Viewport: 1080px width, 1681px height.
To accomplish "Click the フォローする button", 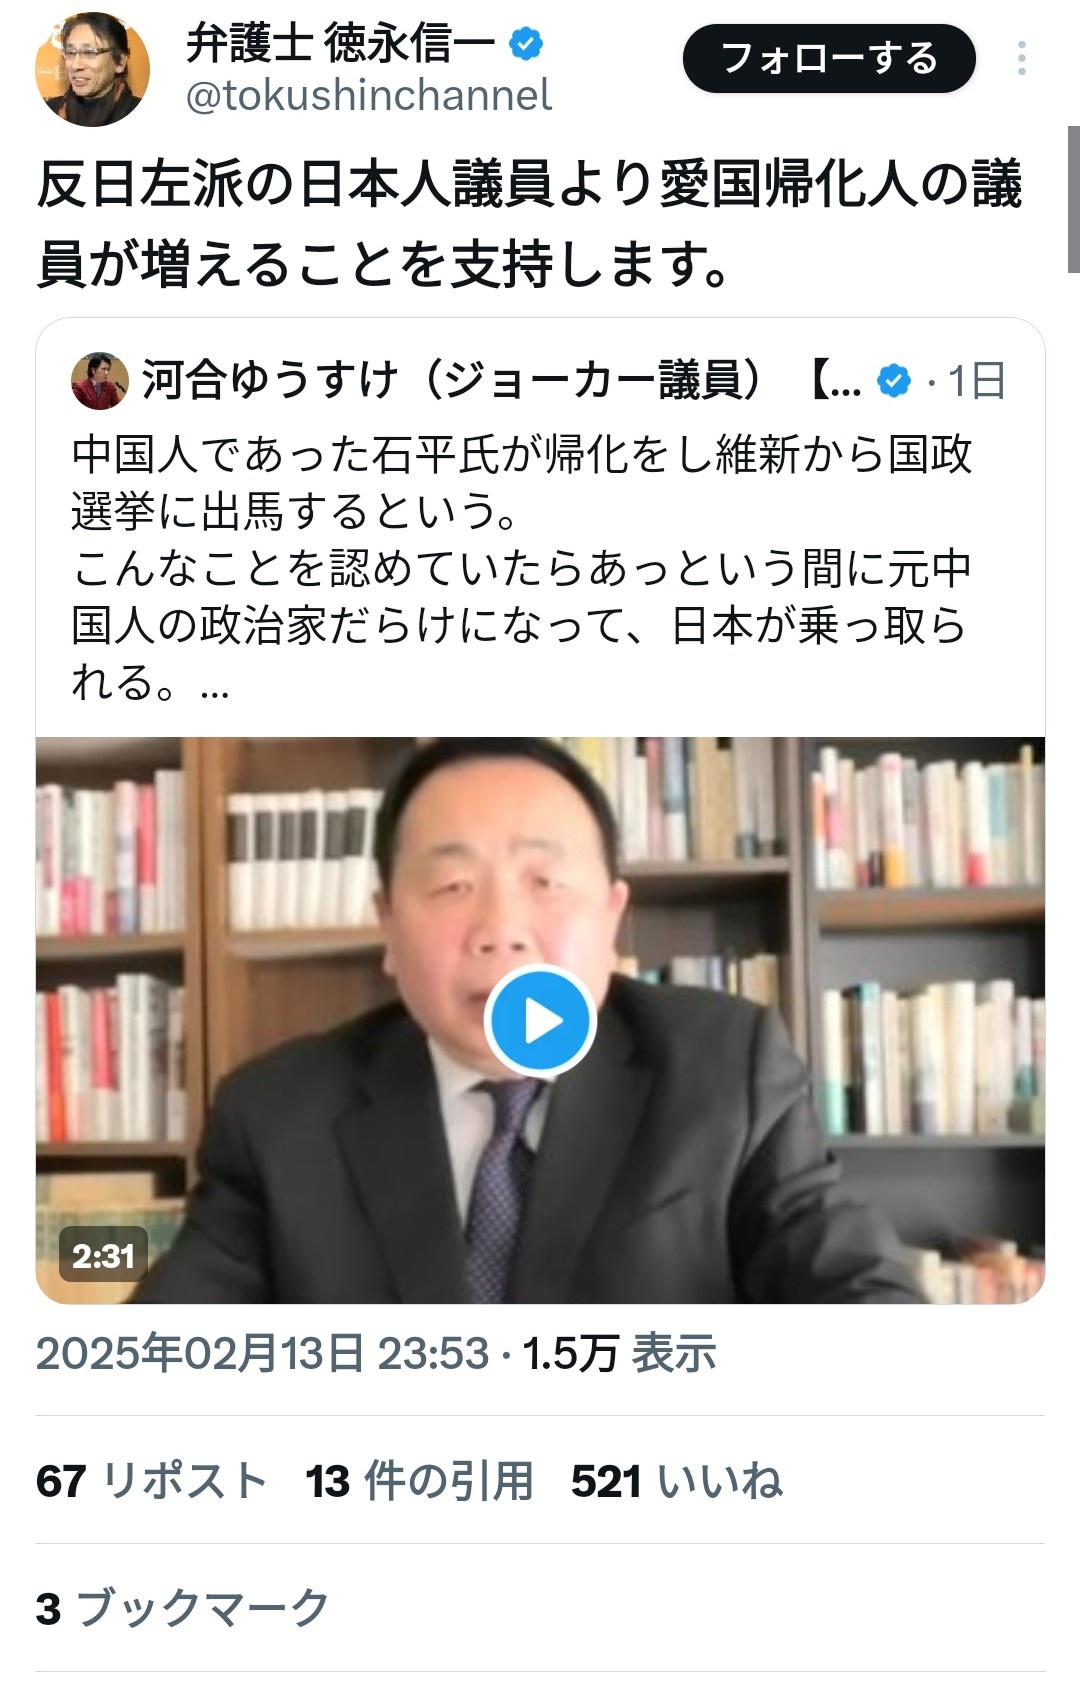I will click(x=829, y=58).
